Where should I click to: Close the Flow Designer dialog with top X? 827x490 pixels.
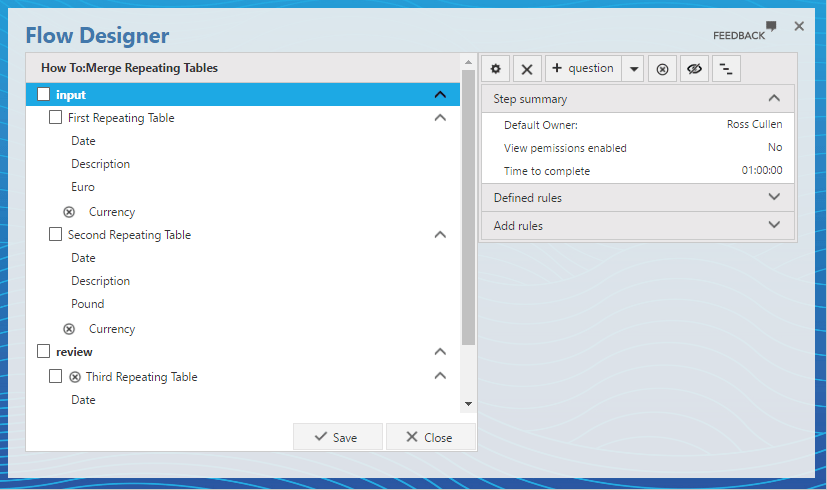pos(799,26)
